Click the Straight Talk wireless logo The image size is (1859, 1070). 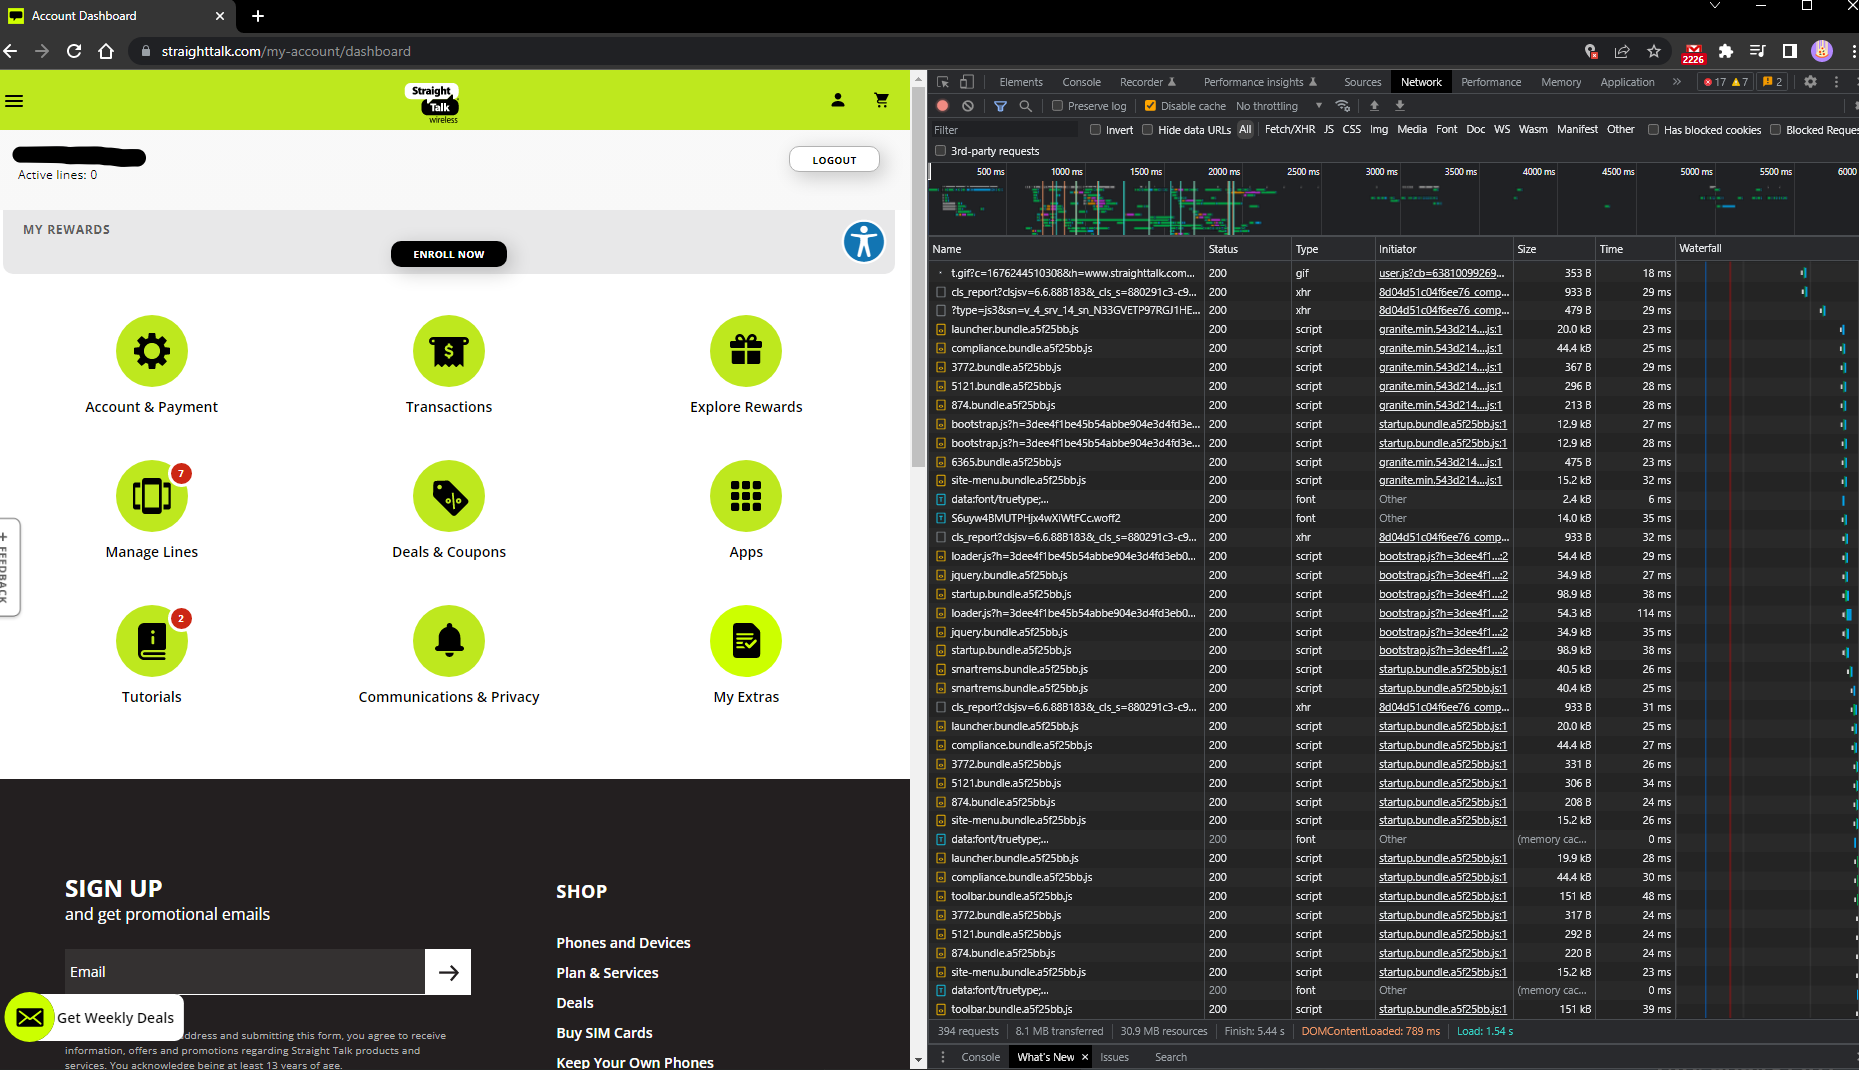(x=434, y=103)
